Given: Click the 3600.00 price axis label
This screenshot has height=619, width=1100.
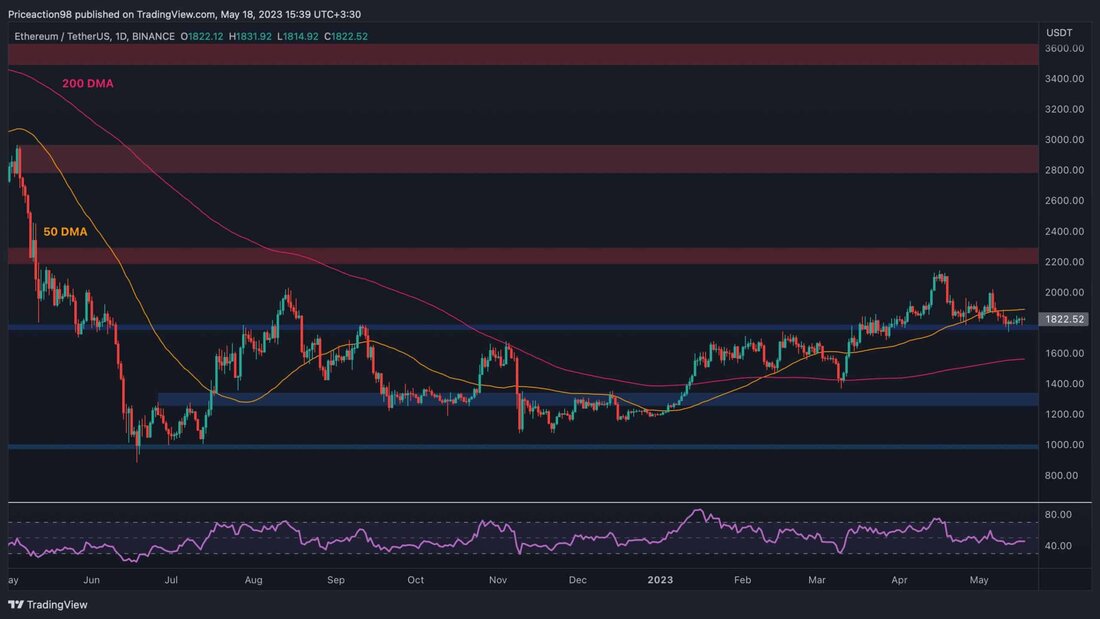Looking at the screenshot, I should 1064,48.
